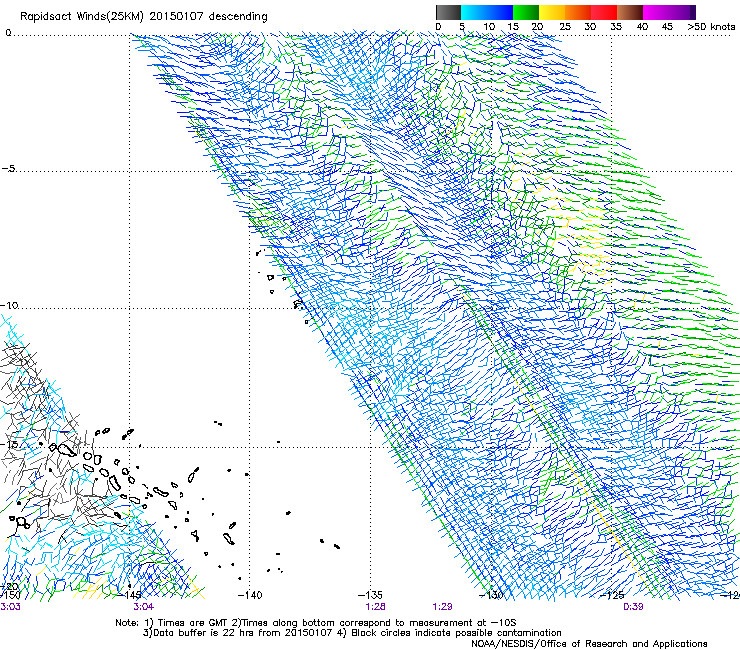This screenshot has height=650, width=740.
Task: Click the '1:28' swath time label
Action: (376, 607)
